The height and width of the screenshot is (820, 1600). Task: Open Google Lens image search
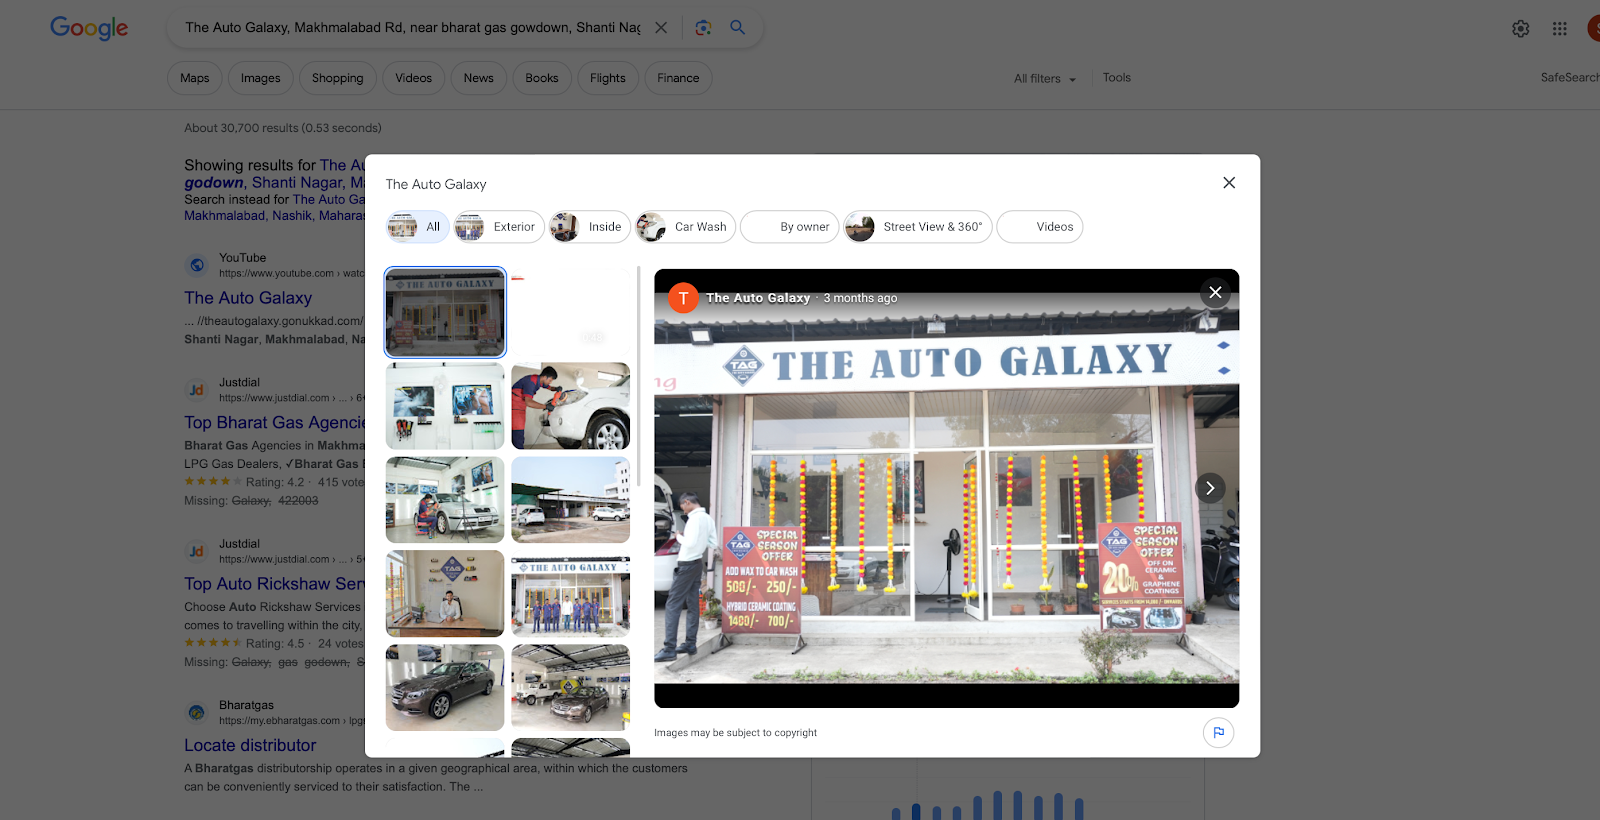(x=703, y=28)
